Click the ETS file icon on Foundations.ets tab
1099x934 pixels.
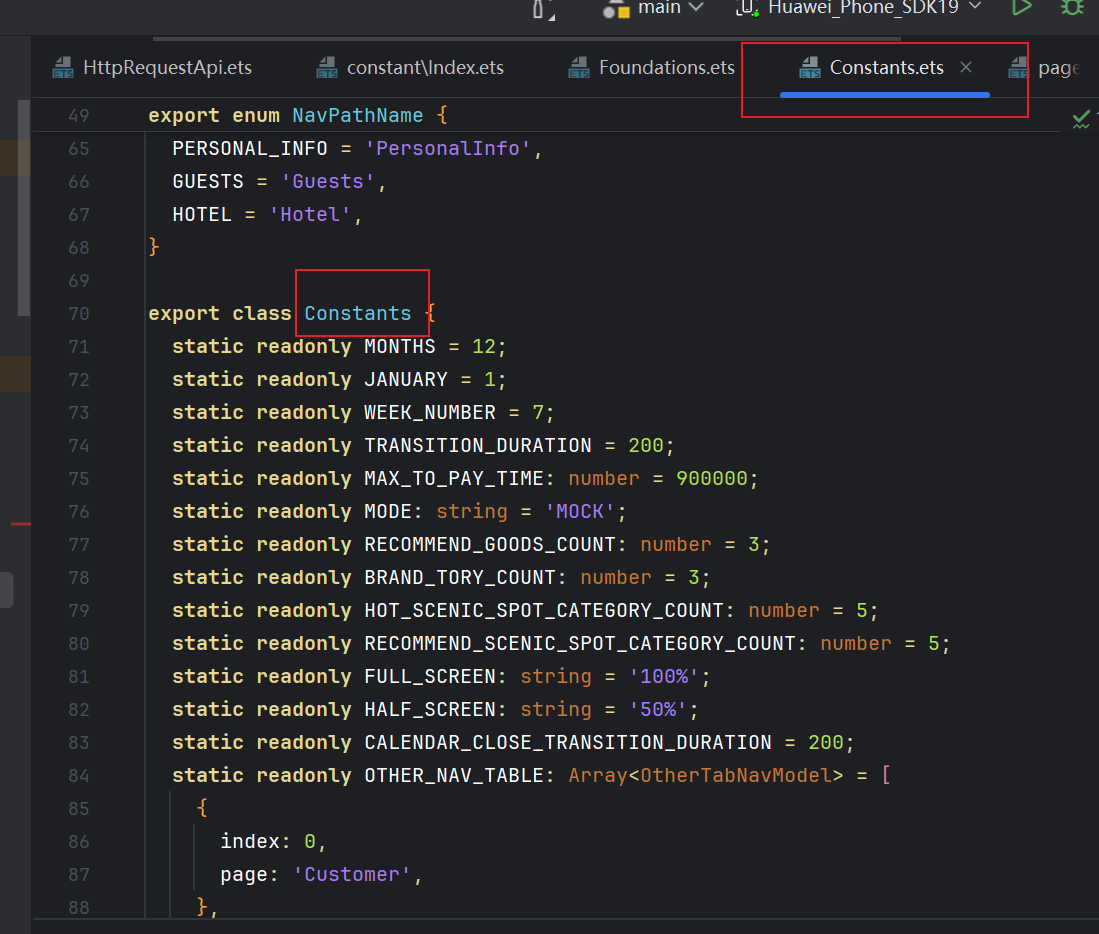579,68
